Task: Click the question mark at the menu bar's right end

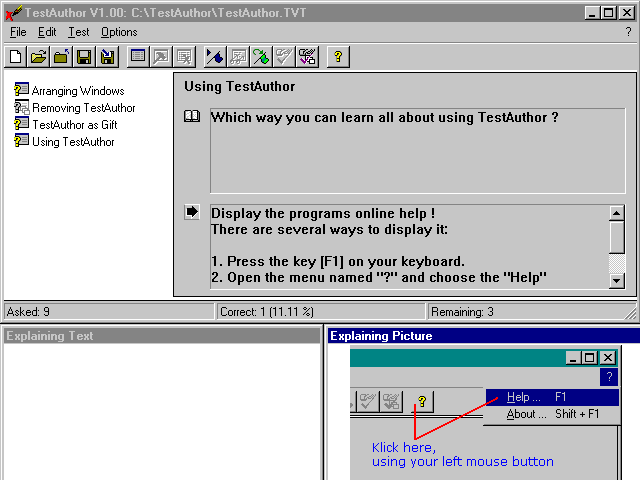Action: 628,32
